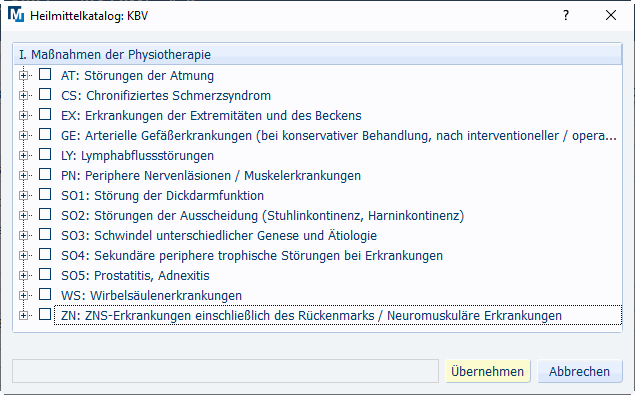The height and width of the screenshot is (395, 635).
Task: Check the LY: Lymphabflussstörungen checkbox
Action: [x=45, y=154]
